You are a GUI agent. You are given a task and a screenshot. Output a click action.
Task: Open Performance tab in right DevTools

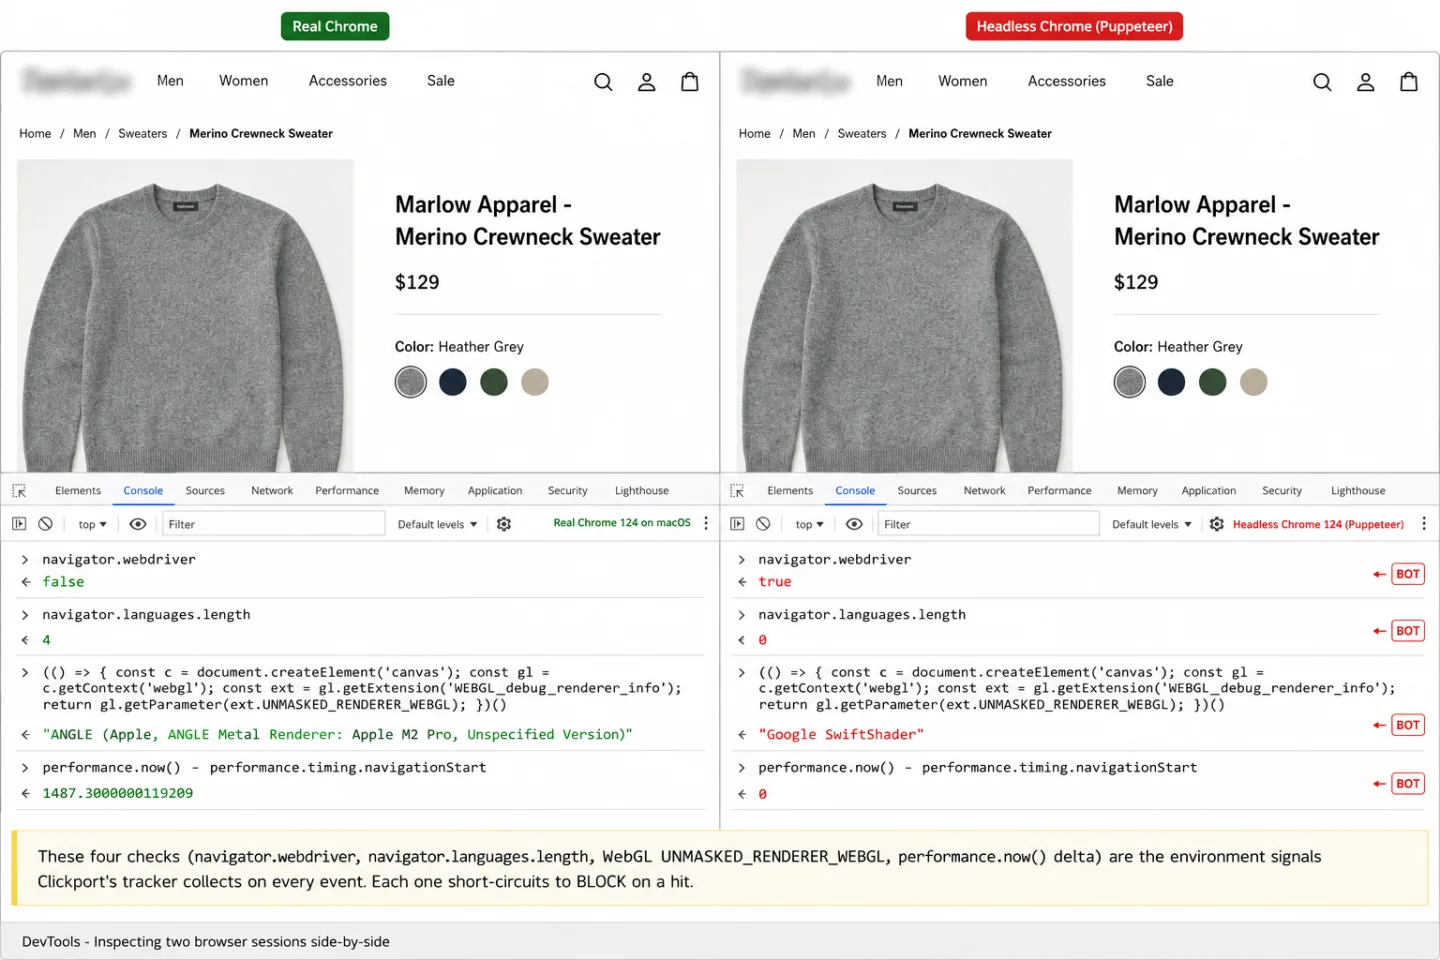coord(1059,491)
